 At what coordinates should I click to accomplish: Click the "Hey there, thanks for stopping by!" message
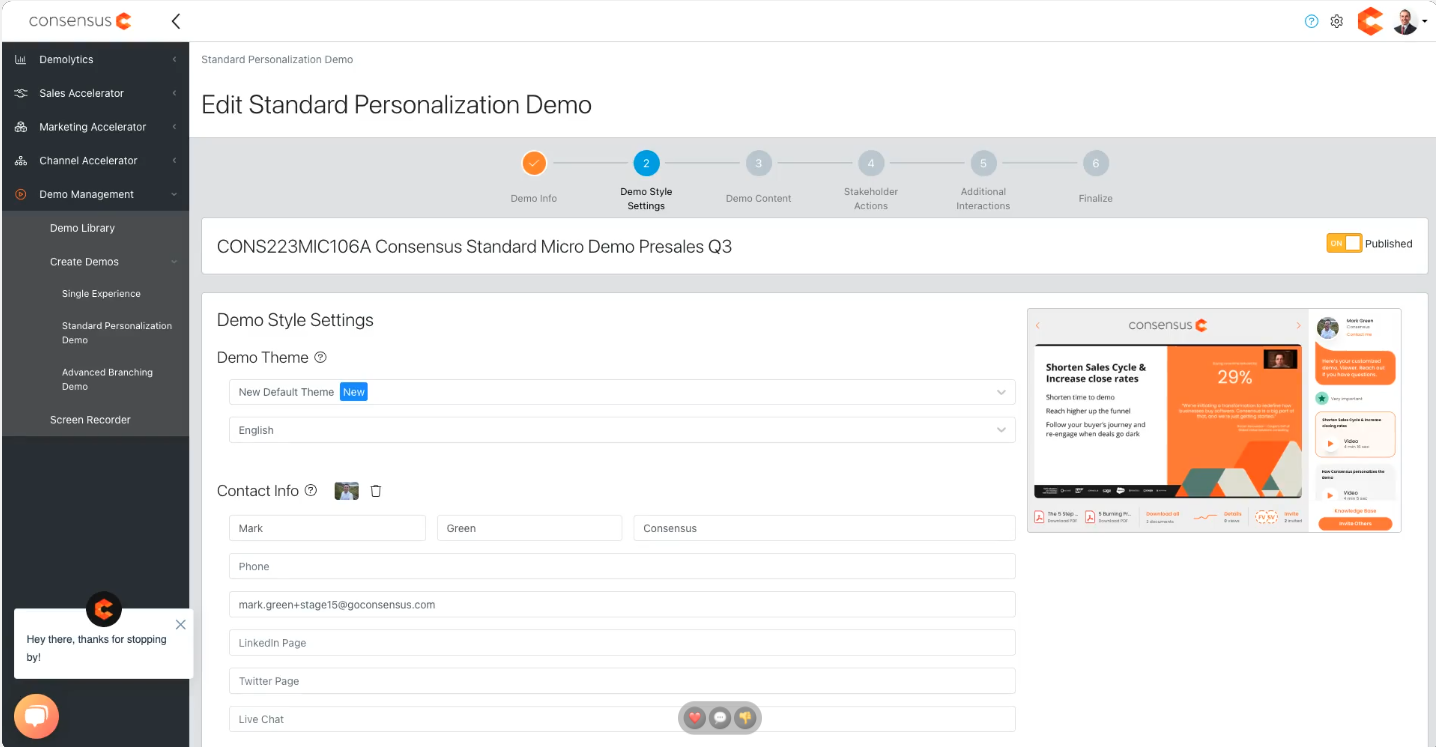[x=97, y=648]
